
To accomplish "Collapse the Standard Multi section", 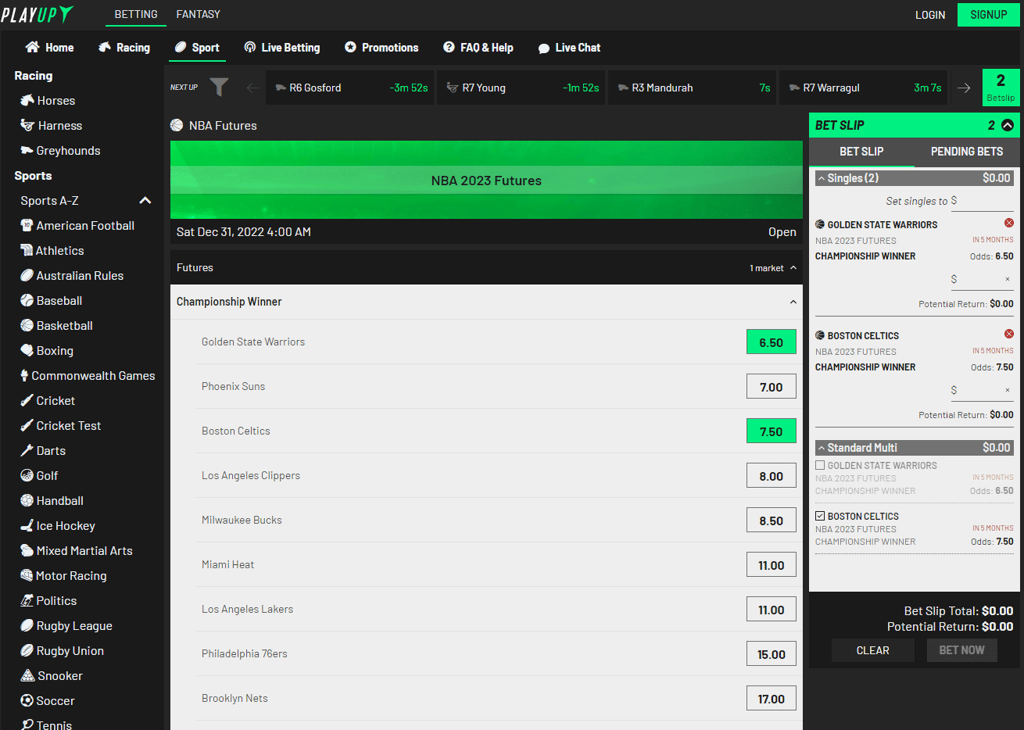I will coord(822,448).
